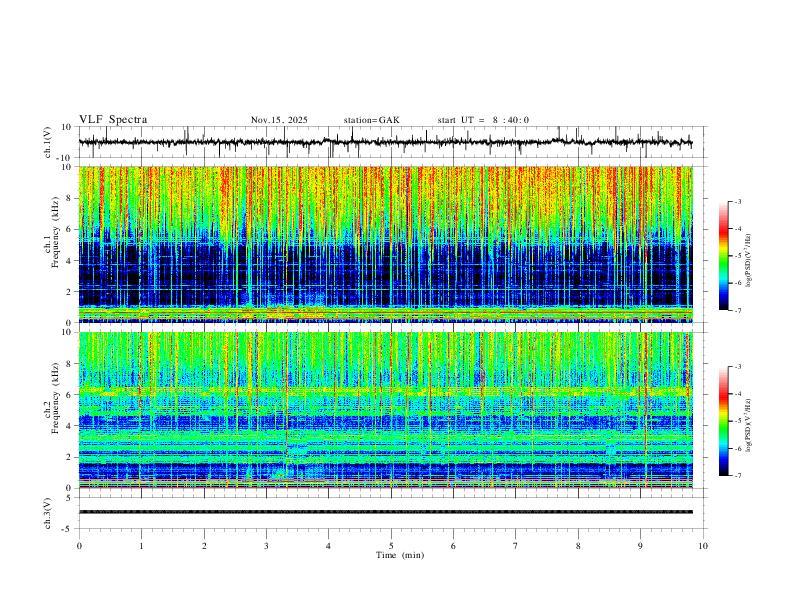
Task: Click the "ch.1(V)" waveform axis label
Action: [47, 142]
